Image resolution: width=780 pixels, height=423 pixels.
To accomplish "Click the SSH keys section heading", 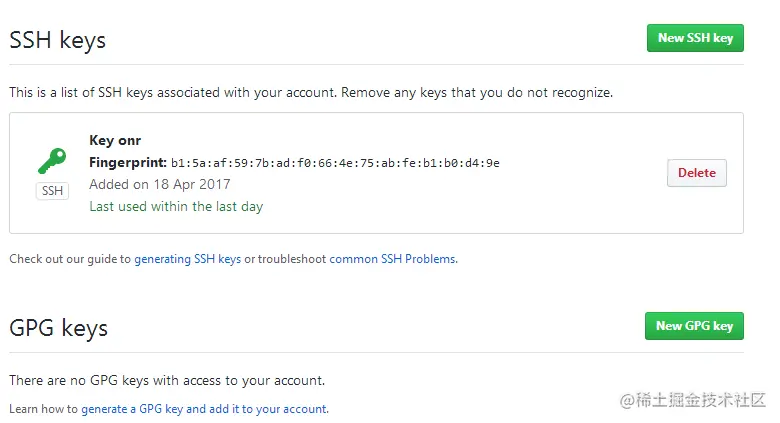I will click(x=58, y=41).
